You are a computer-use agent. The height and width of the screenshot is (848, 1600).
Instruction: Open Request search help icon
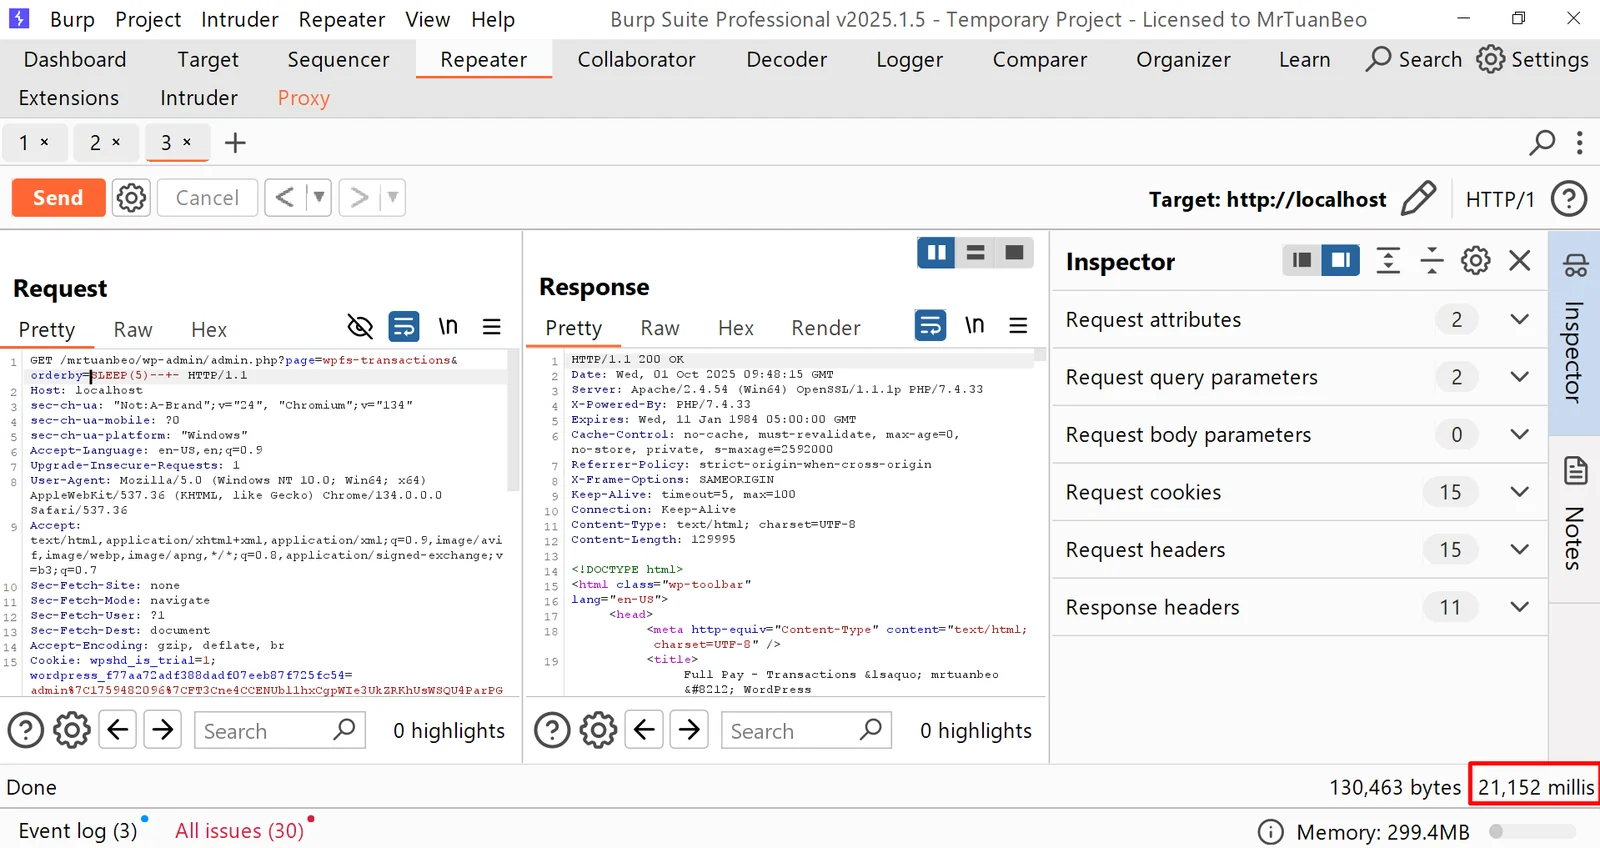tap(26, 731)
